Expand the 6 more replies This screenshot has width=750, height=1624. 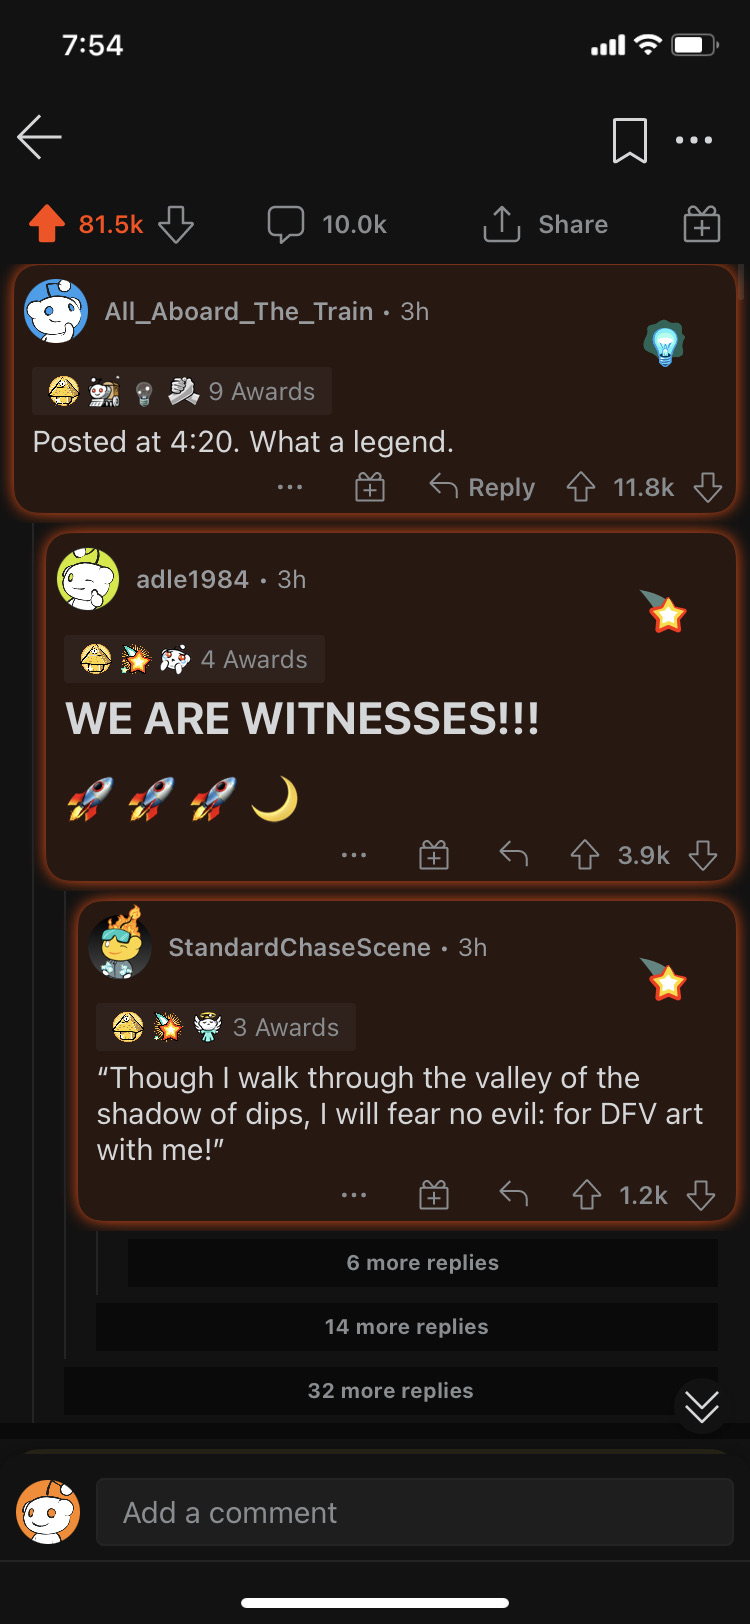[422, 1263]
